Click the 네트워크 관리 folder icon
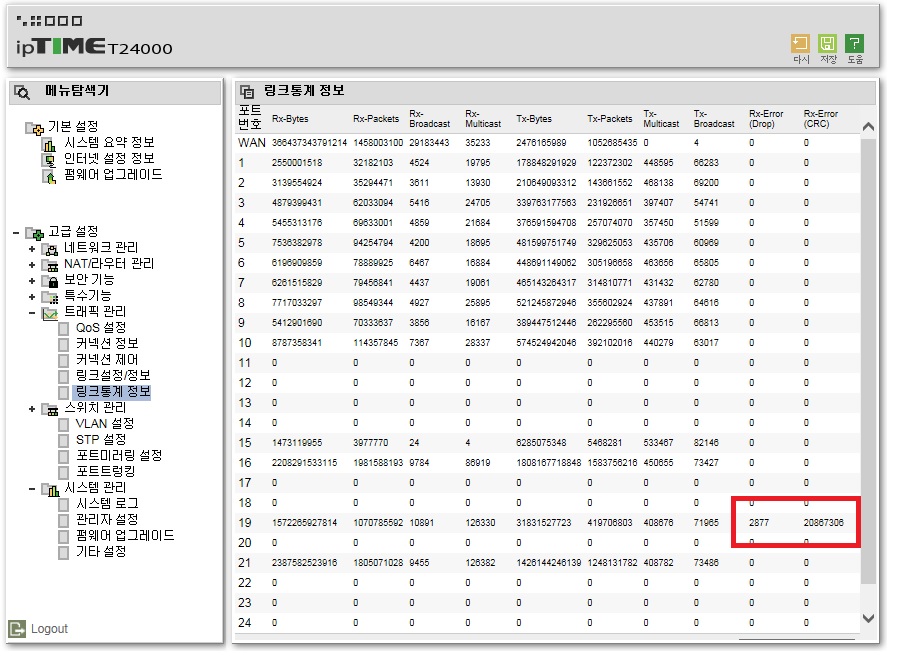This screenshot has height=665, width=899. pyautogui.click(x=50, y=249)
